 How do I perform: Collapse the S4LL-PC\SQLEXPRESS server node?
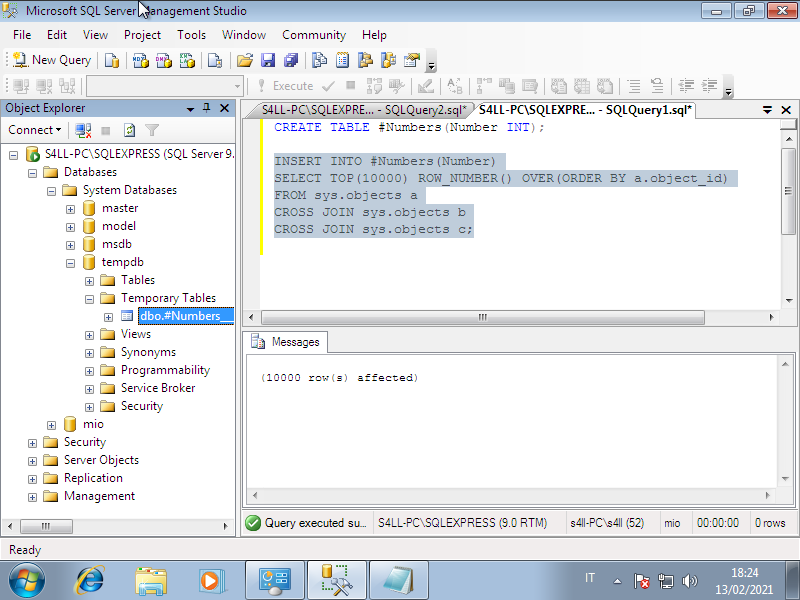(14, 155)
